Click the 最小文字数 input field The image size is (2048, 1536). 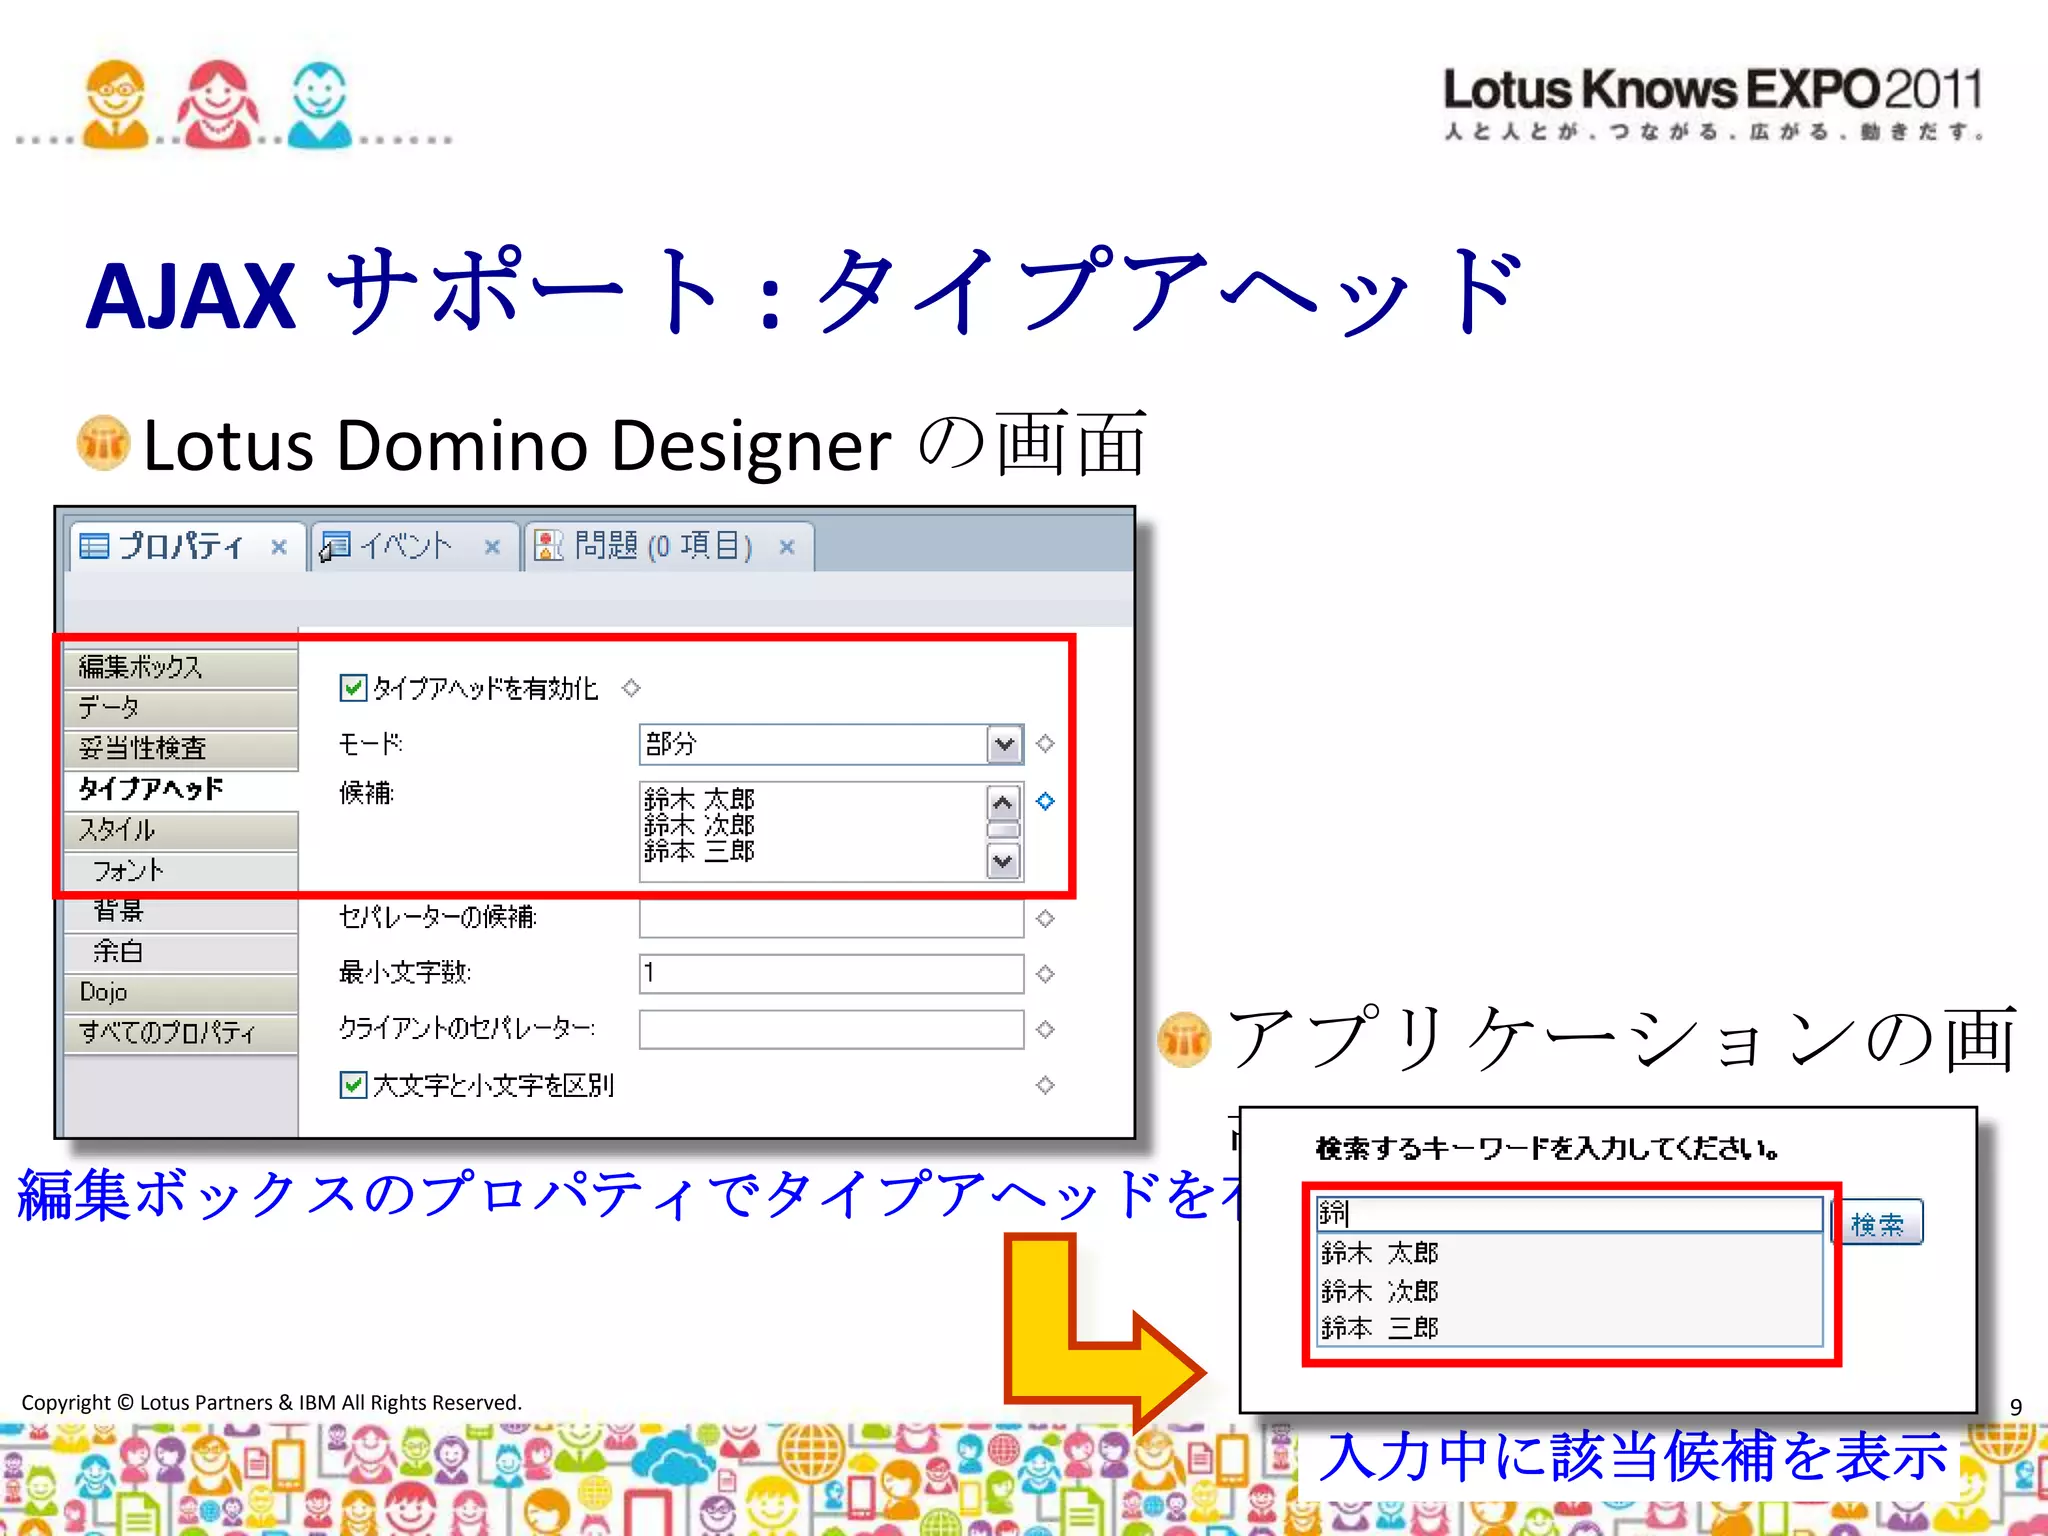tap(830, 973)
